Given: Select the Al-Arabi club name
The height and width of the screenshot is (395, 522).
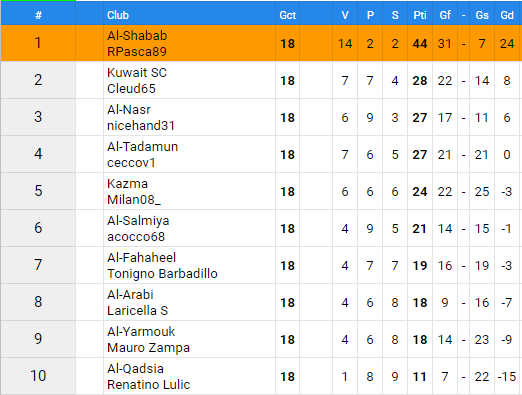Looking at the screenshot, I should tap(130, 294).
